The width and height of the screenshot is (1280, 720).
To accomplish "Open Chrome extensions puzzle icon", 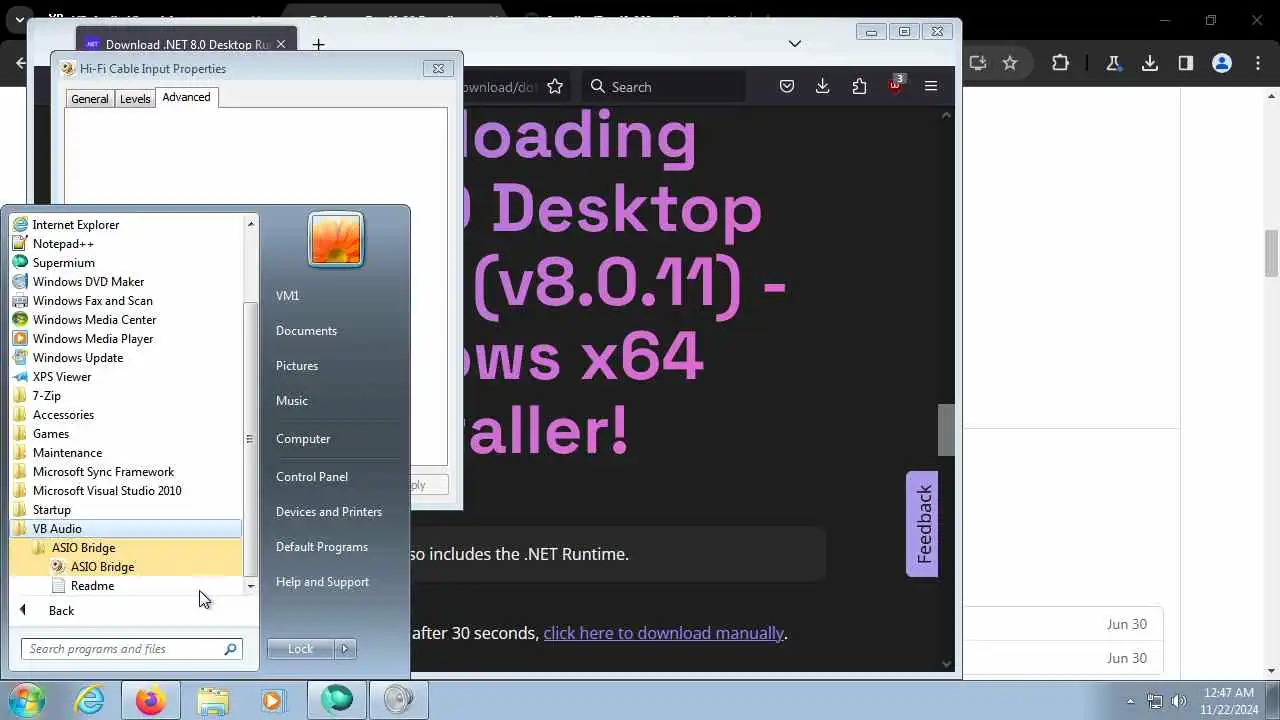I will [1061, 63].
